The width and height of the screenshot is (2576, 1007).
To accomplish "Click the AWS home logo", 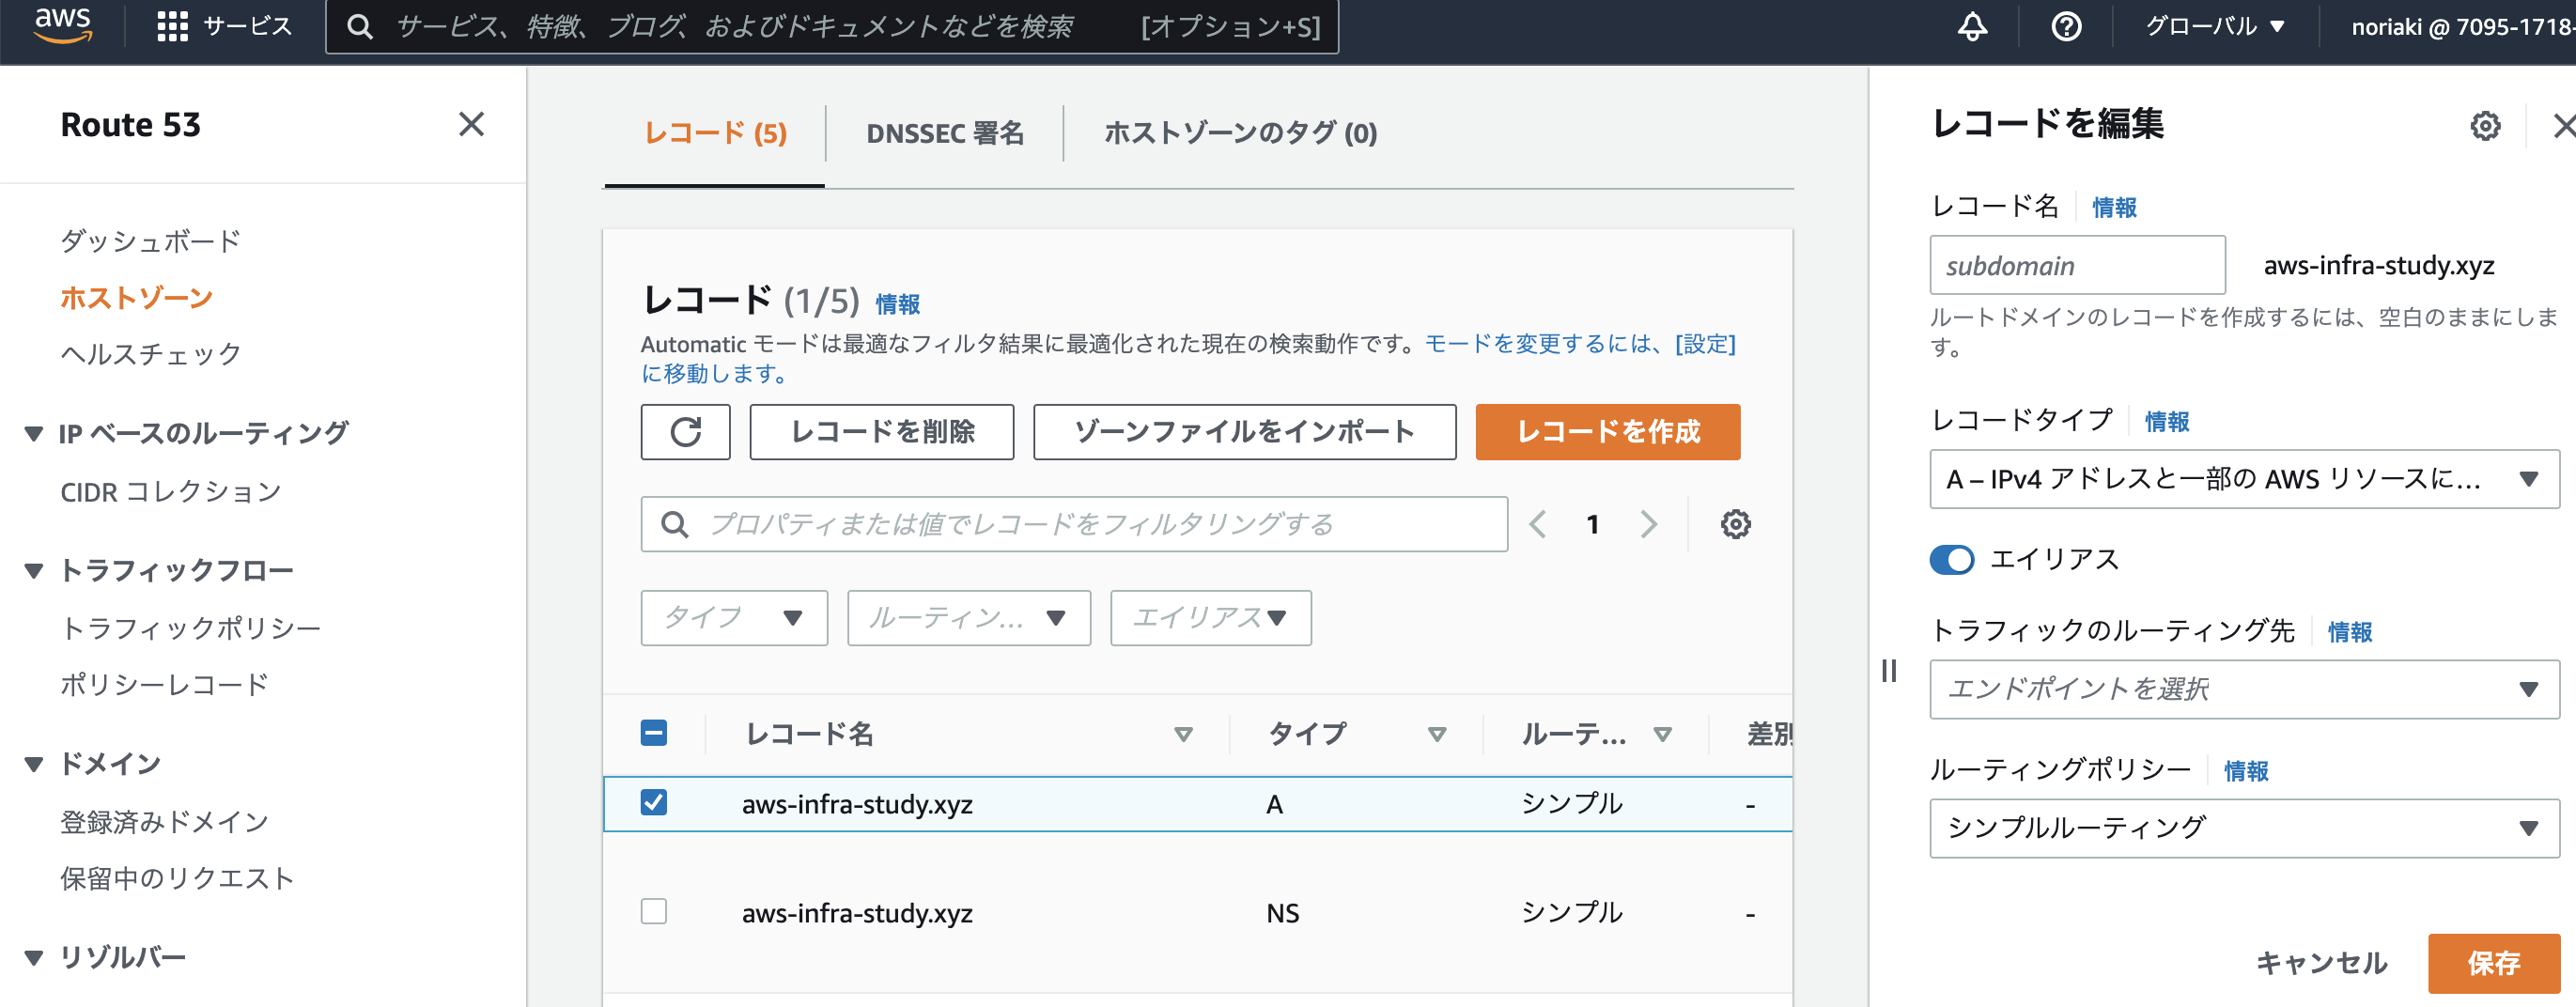I will point(62,26).
